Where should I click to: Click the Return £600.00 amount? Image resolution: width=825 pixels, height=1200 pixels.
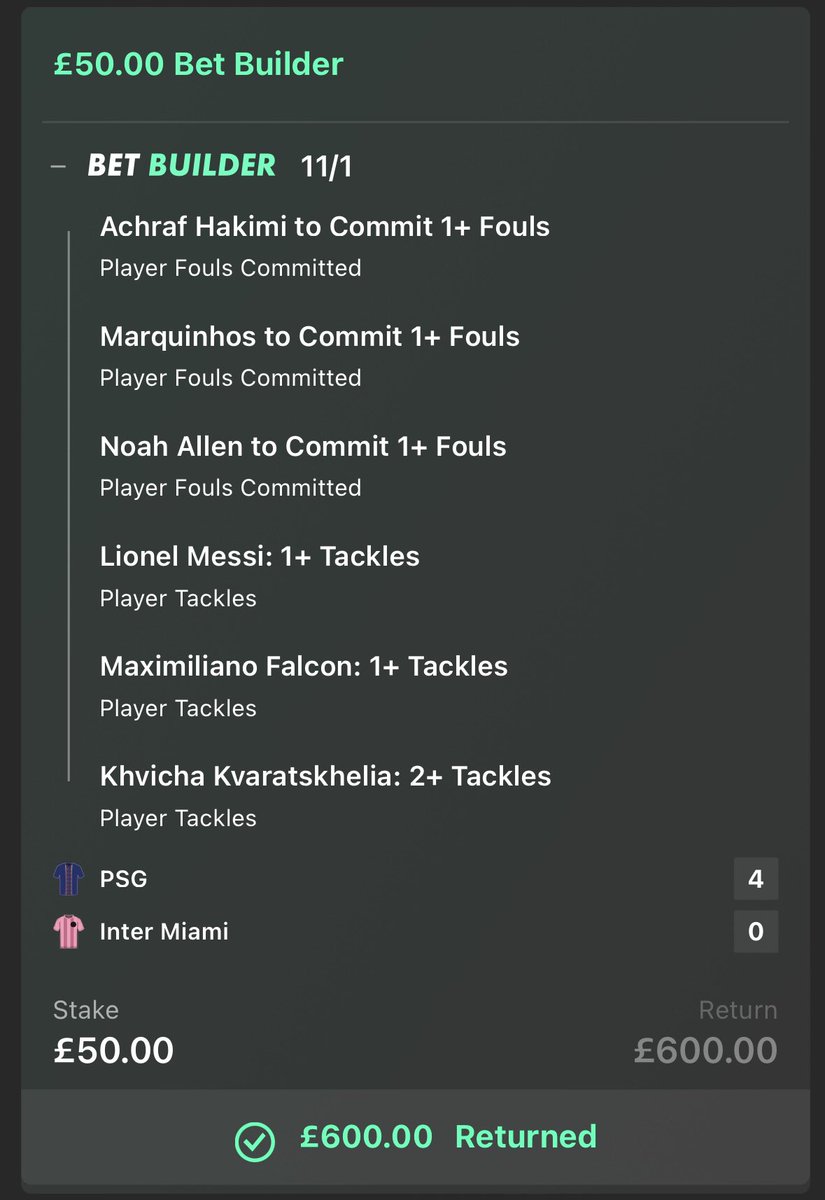tap(705, 1050)
